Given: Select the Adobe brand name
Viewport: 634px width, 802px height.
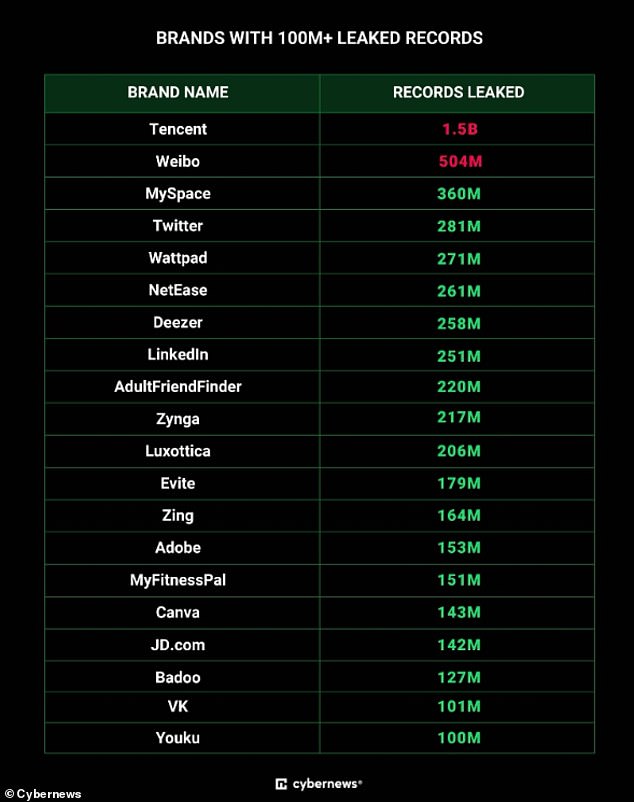Looking at the screenshot, I should coord(178,547).
